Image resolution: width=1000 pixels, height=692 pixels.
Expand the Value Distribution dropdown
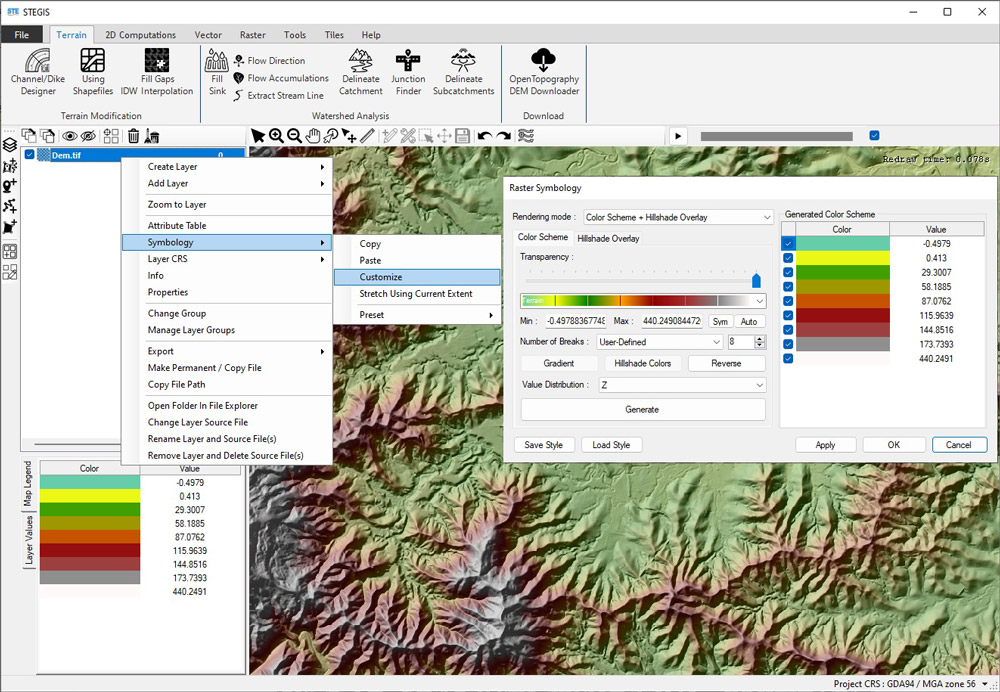coord(682,385)
